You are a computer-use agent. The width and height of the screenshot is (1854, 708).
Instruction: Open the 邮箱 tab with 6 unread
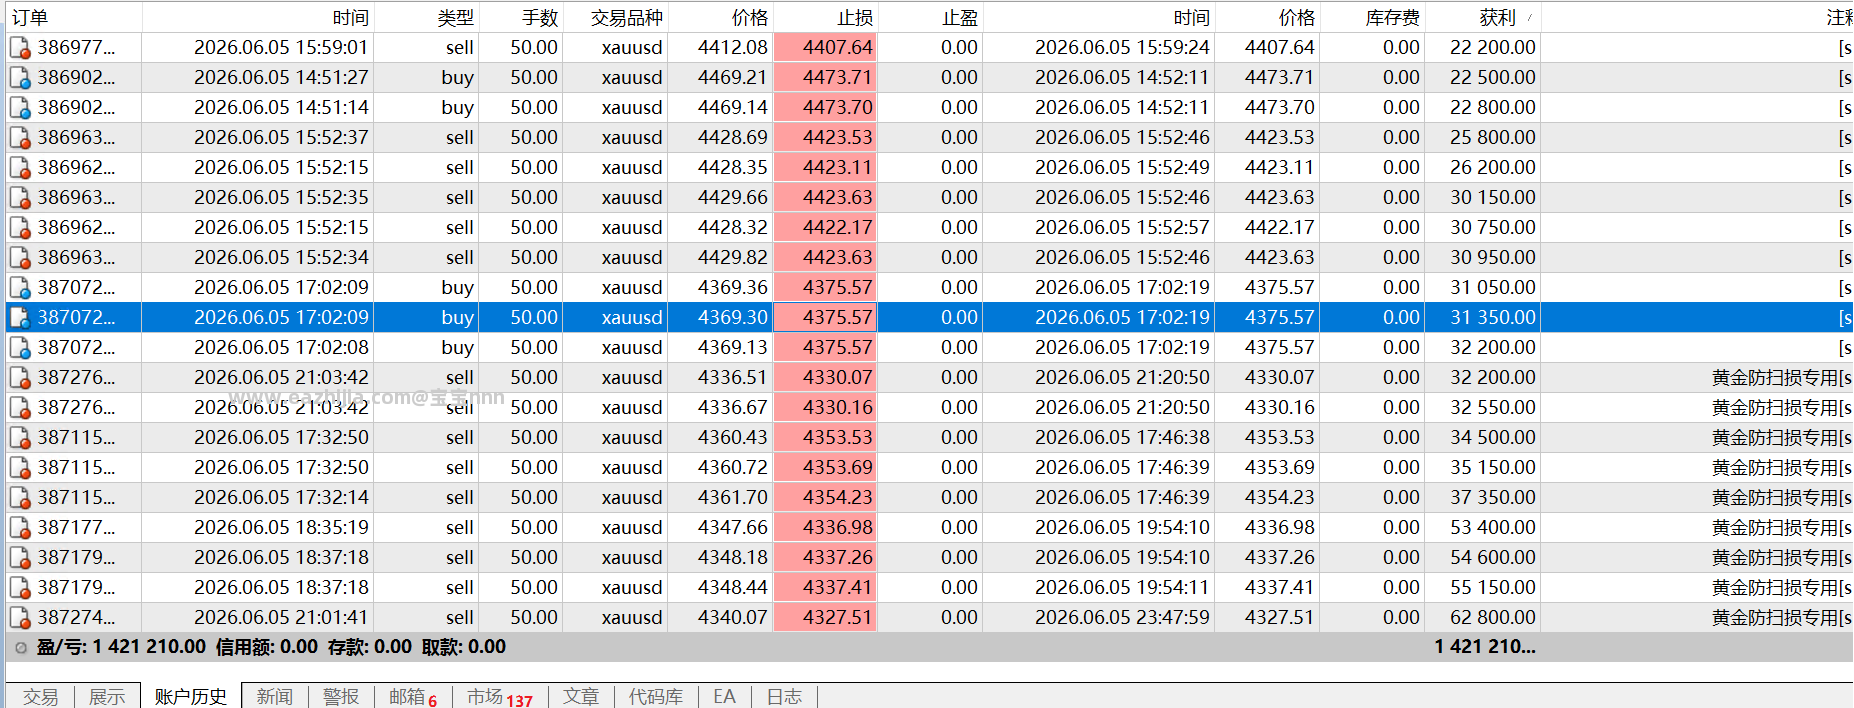[413, 697]
